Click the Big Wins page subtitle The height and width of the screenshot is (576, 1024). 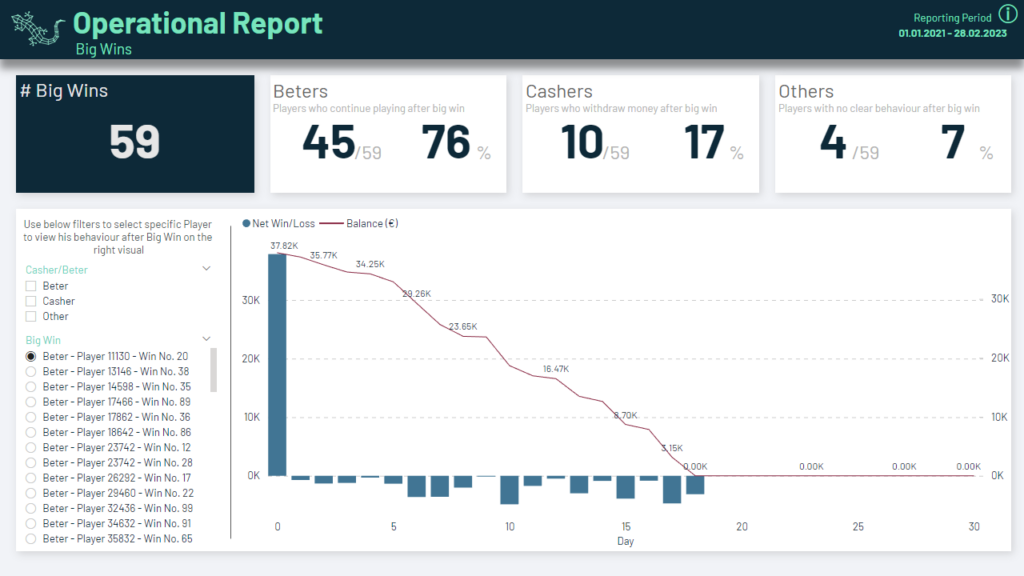pyautogui.click(x=103, y=49)
